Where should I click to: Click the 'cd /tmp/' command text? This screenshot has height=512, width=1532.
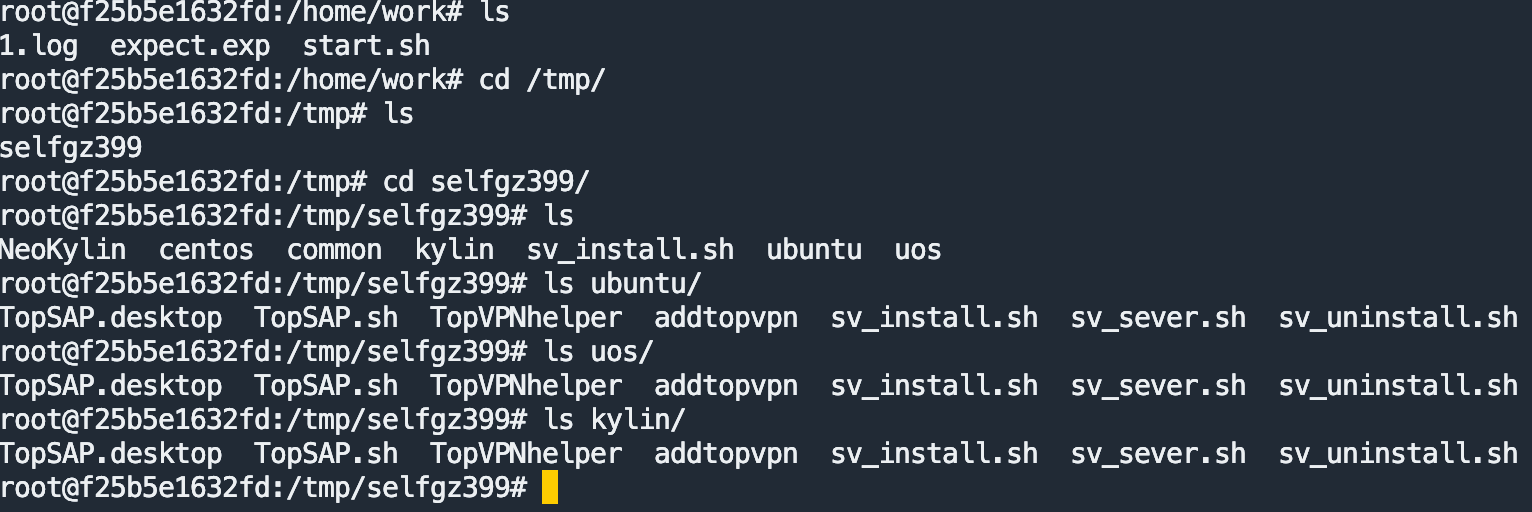click(x=542, y=80)
